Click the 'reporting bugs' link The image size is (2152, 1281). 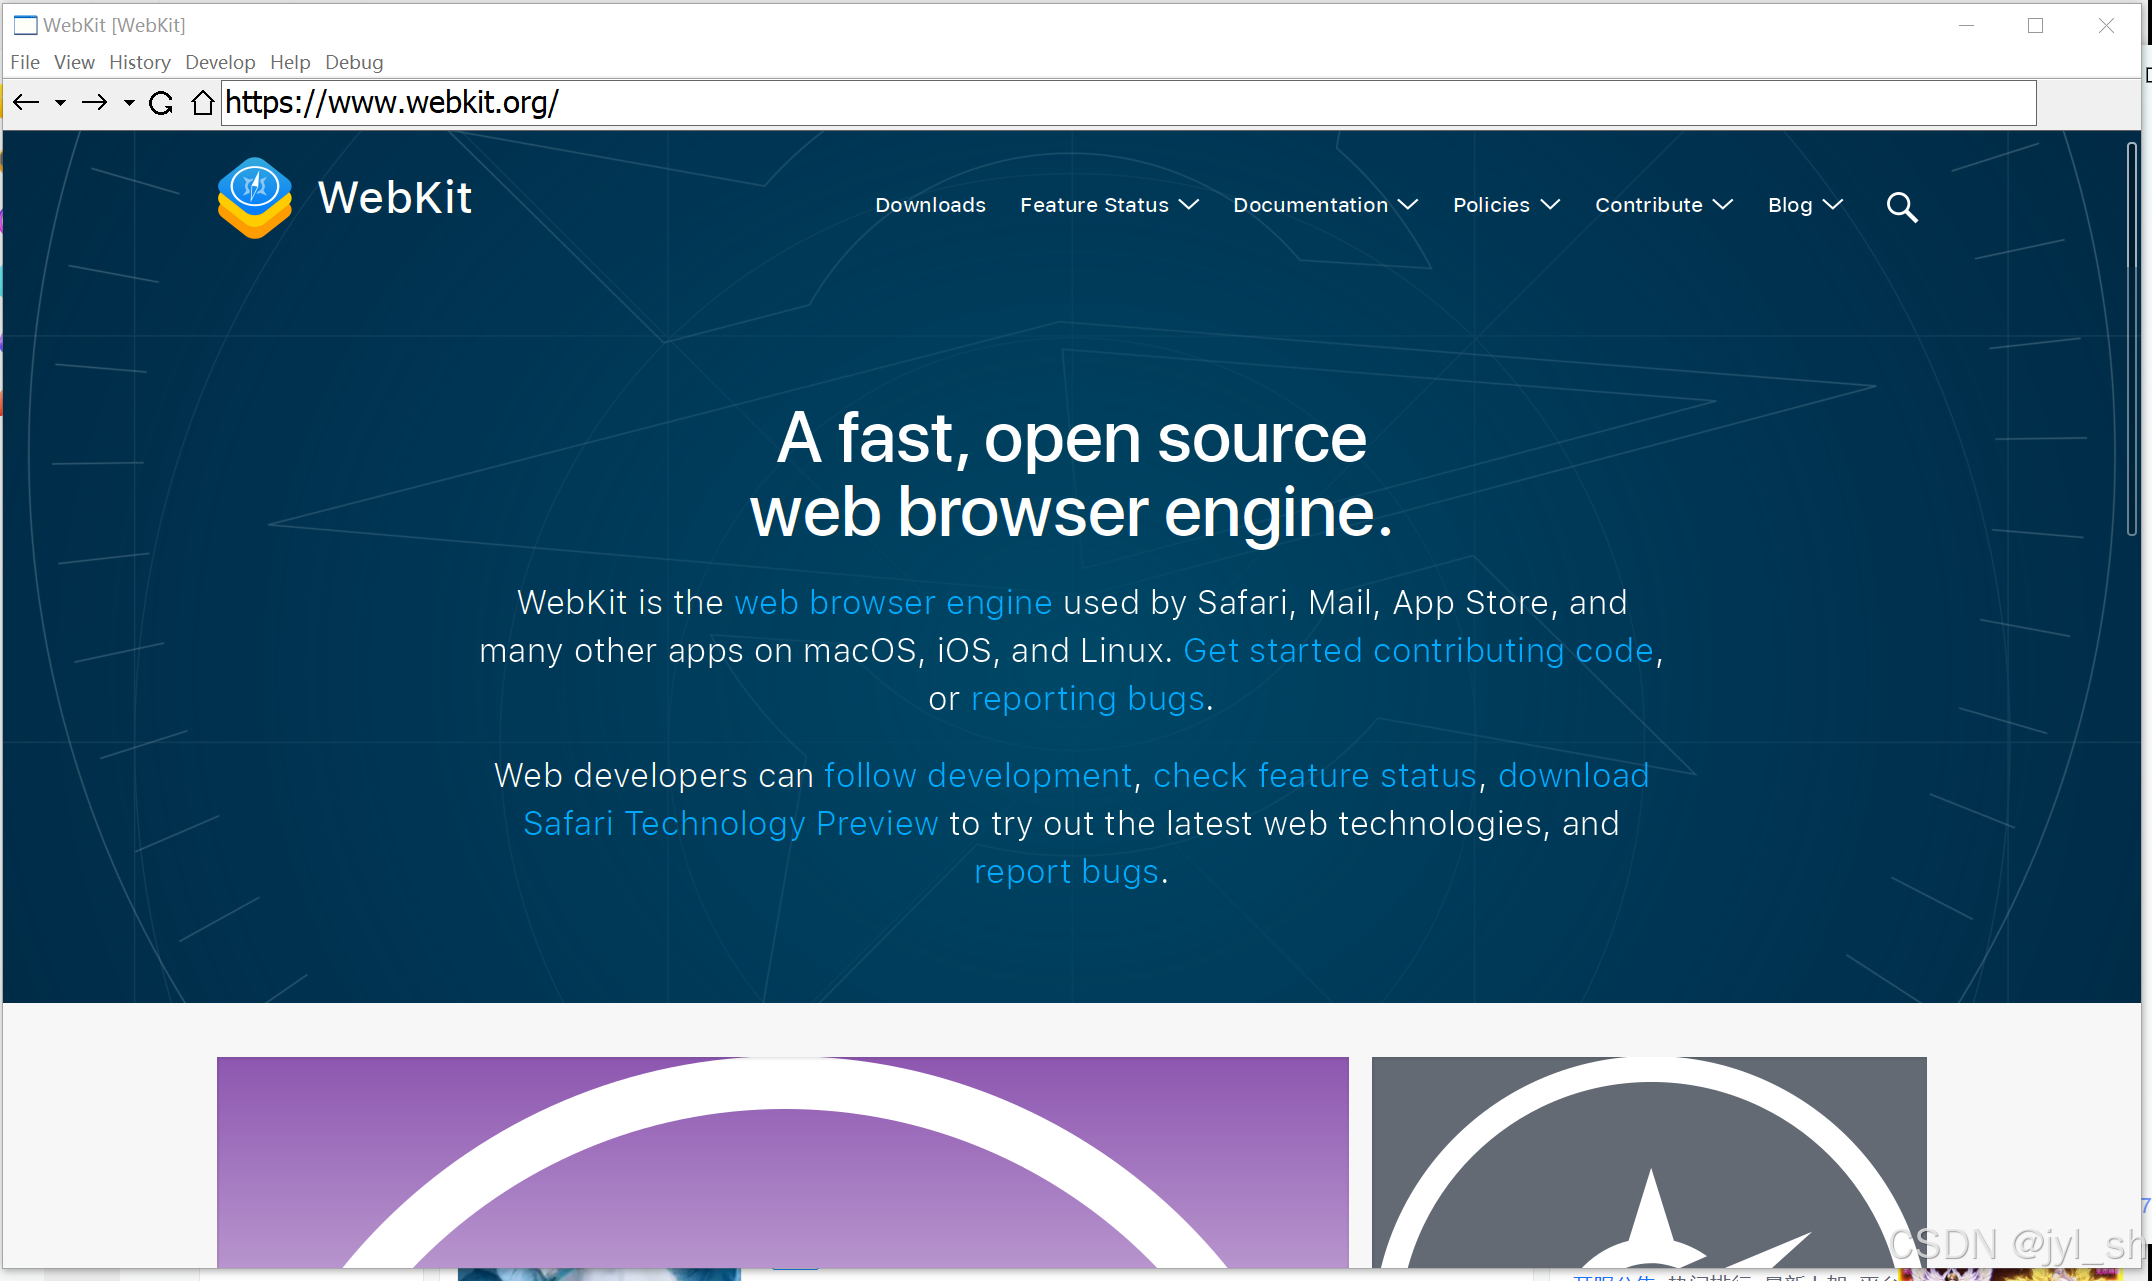[x=1087, y=698]
